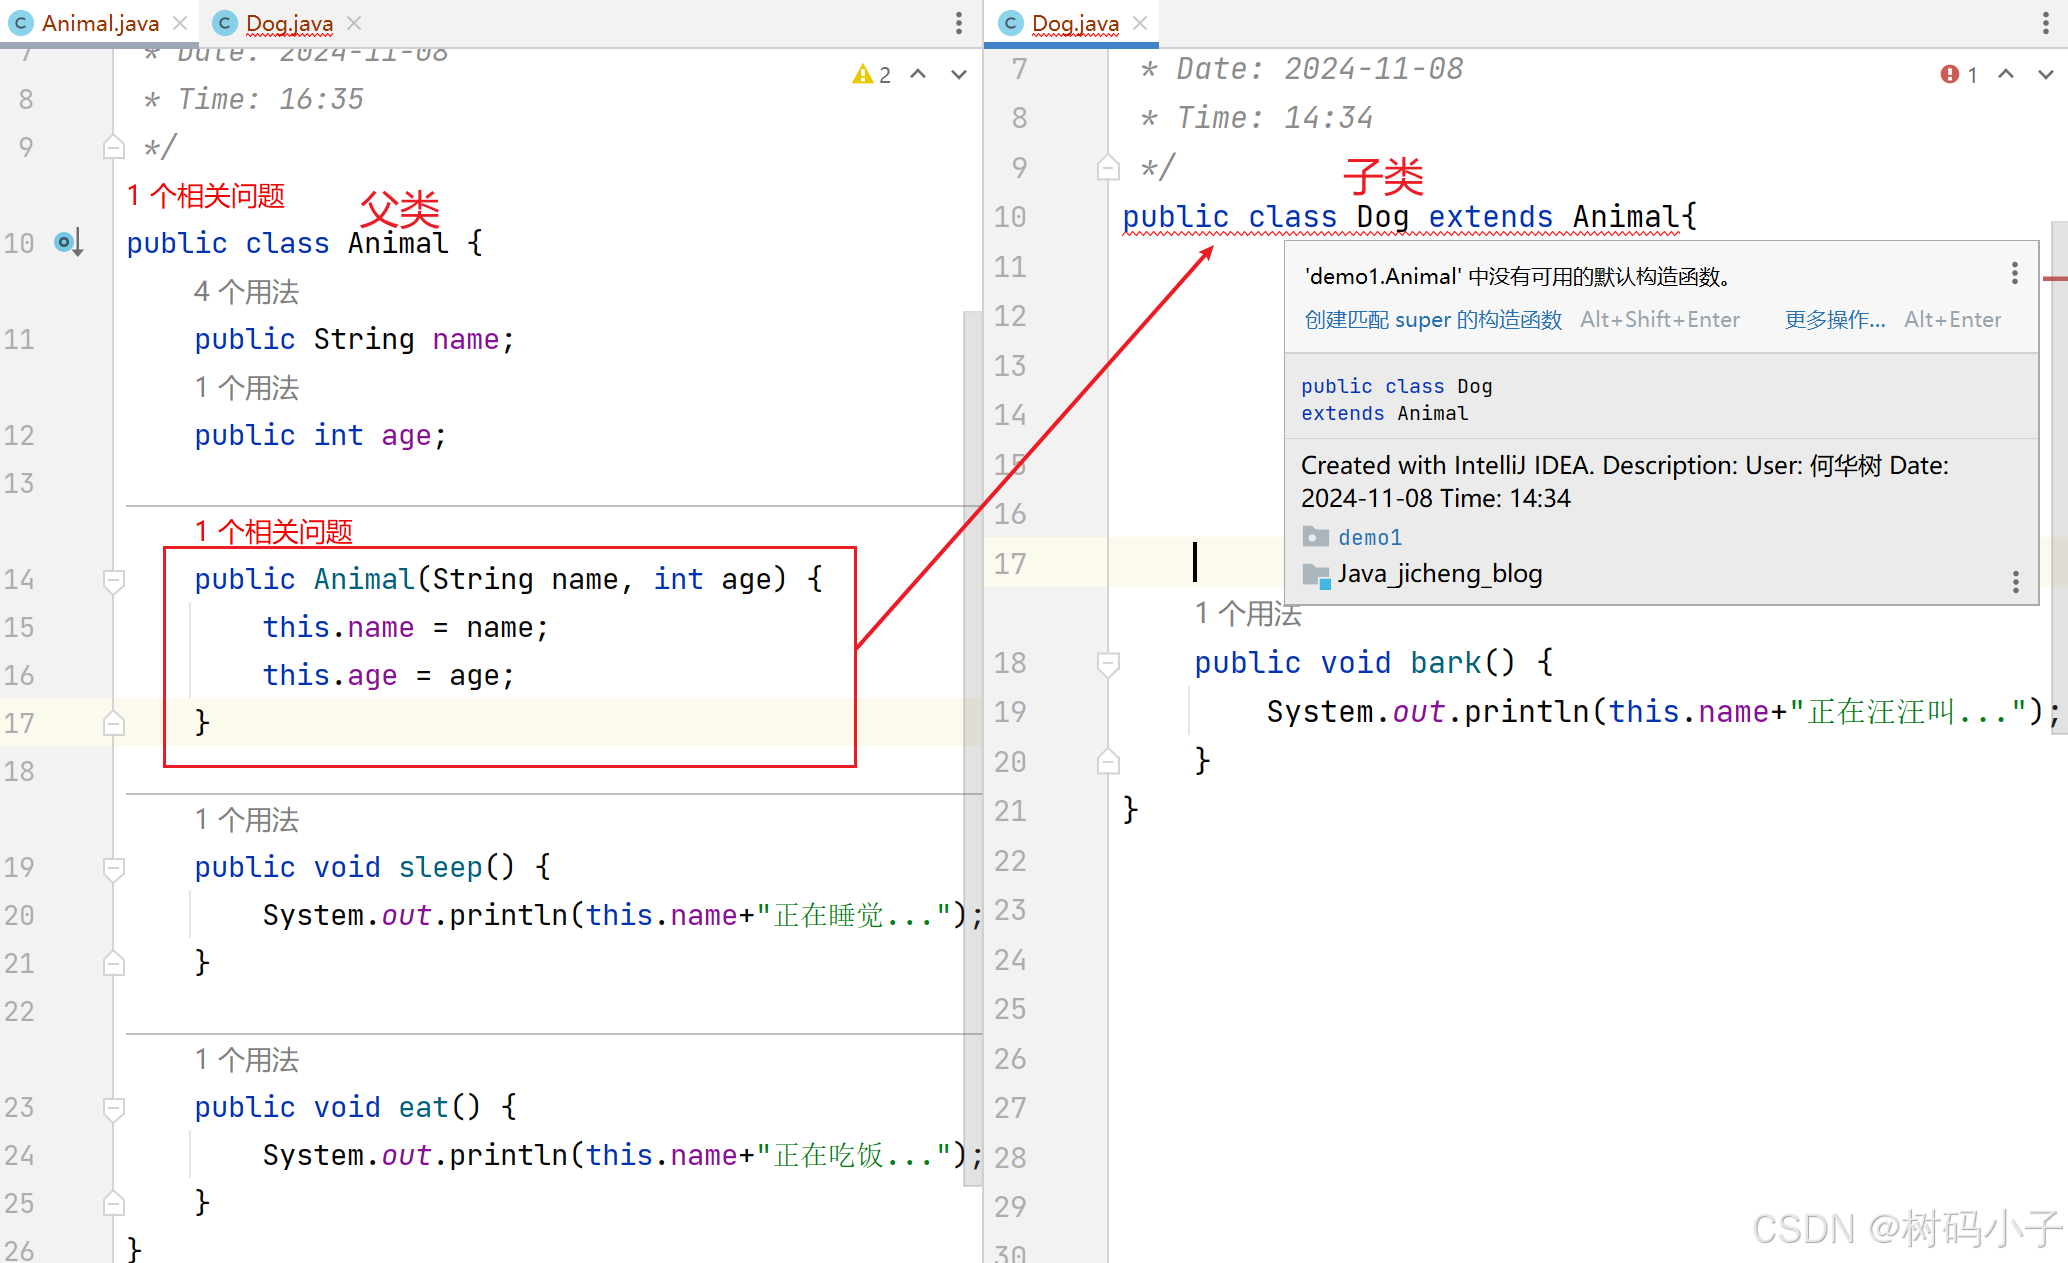Close the Animal.java tab

180,23
